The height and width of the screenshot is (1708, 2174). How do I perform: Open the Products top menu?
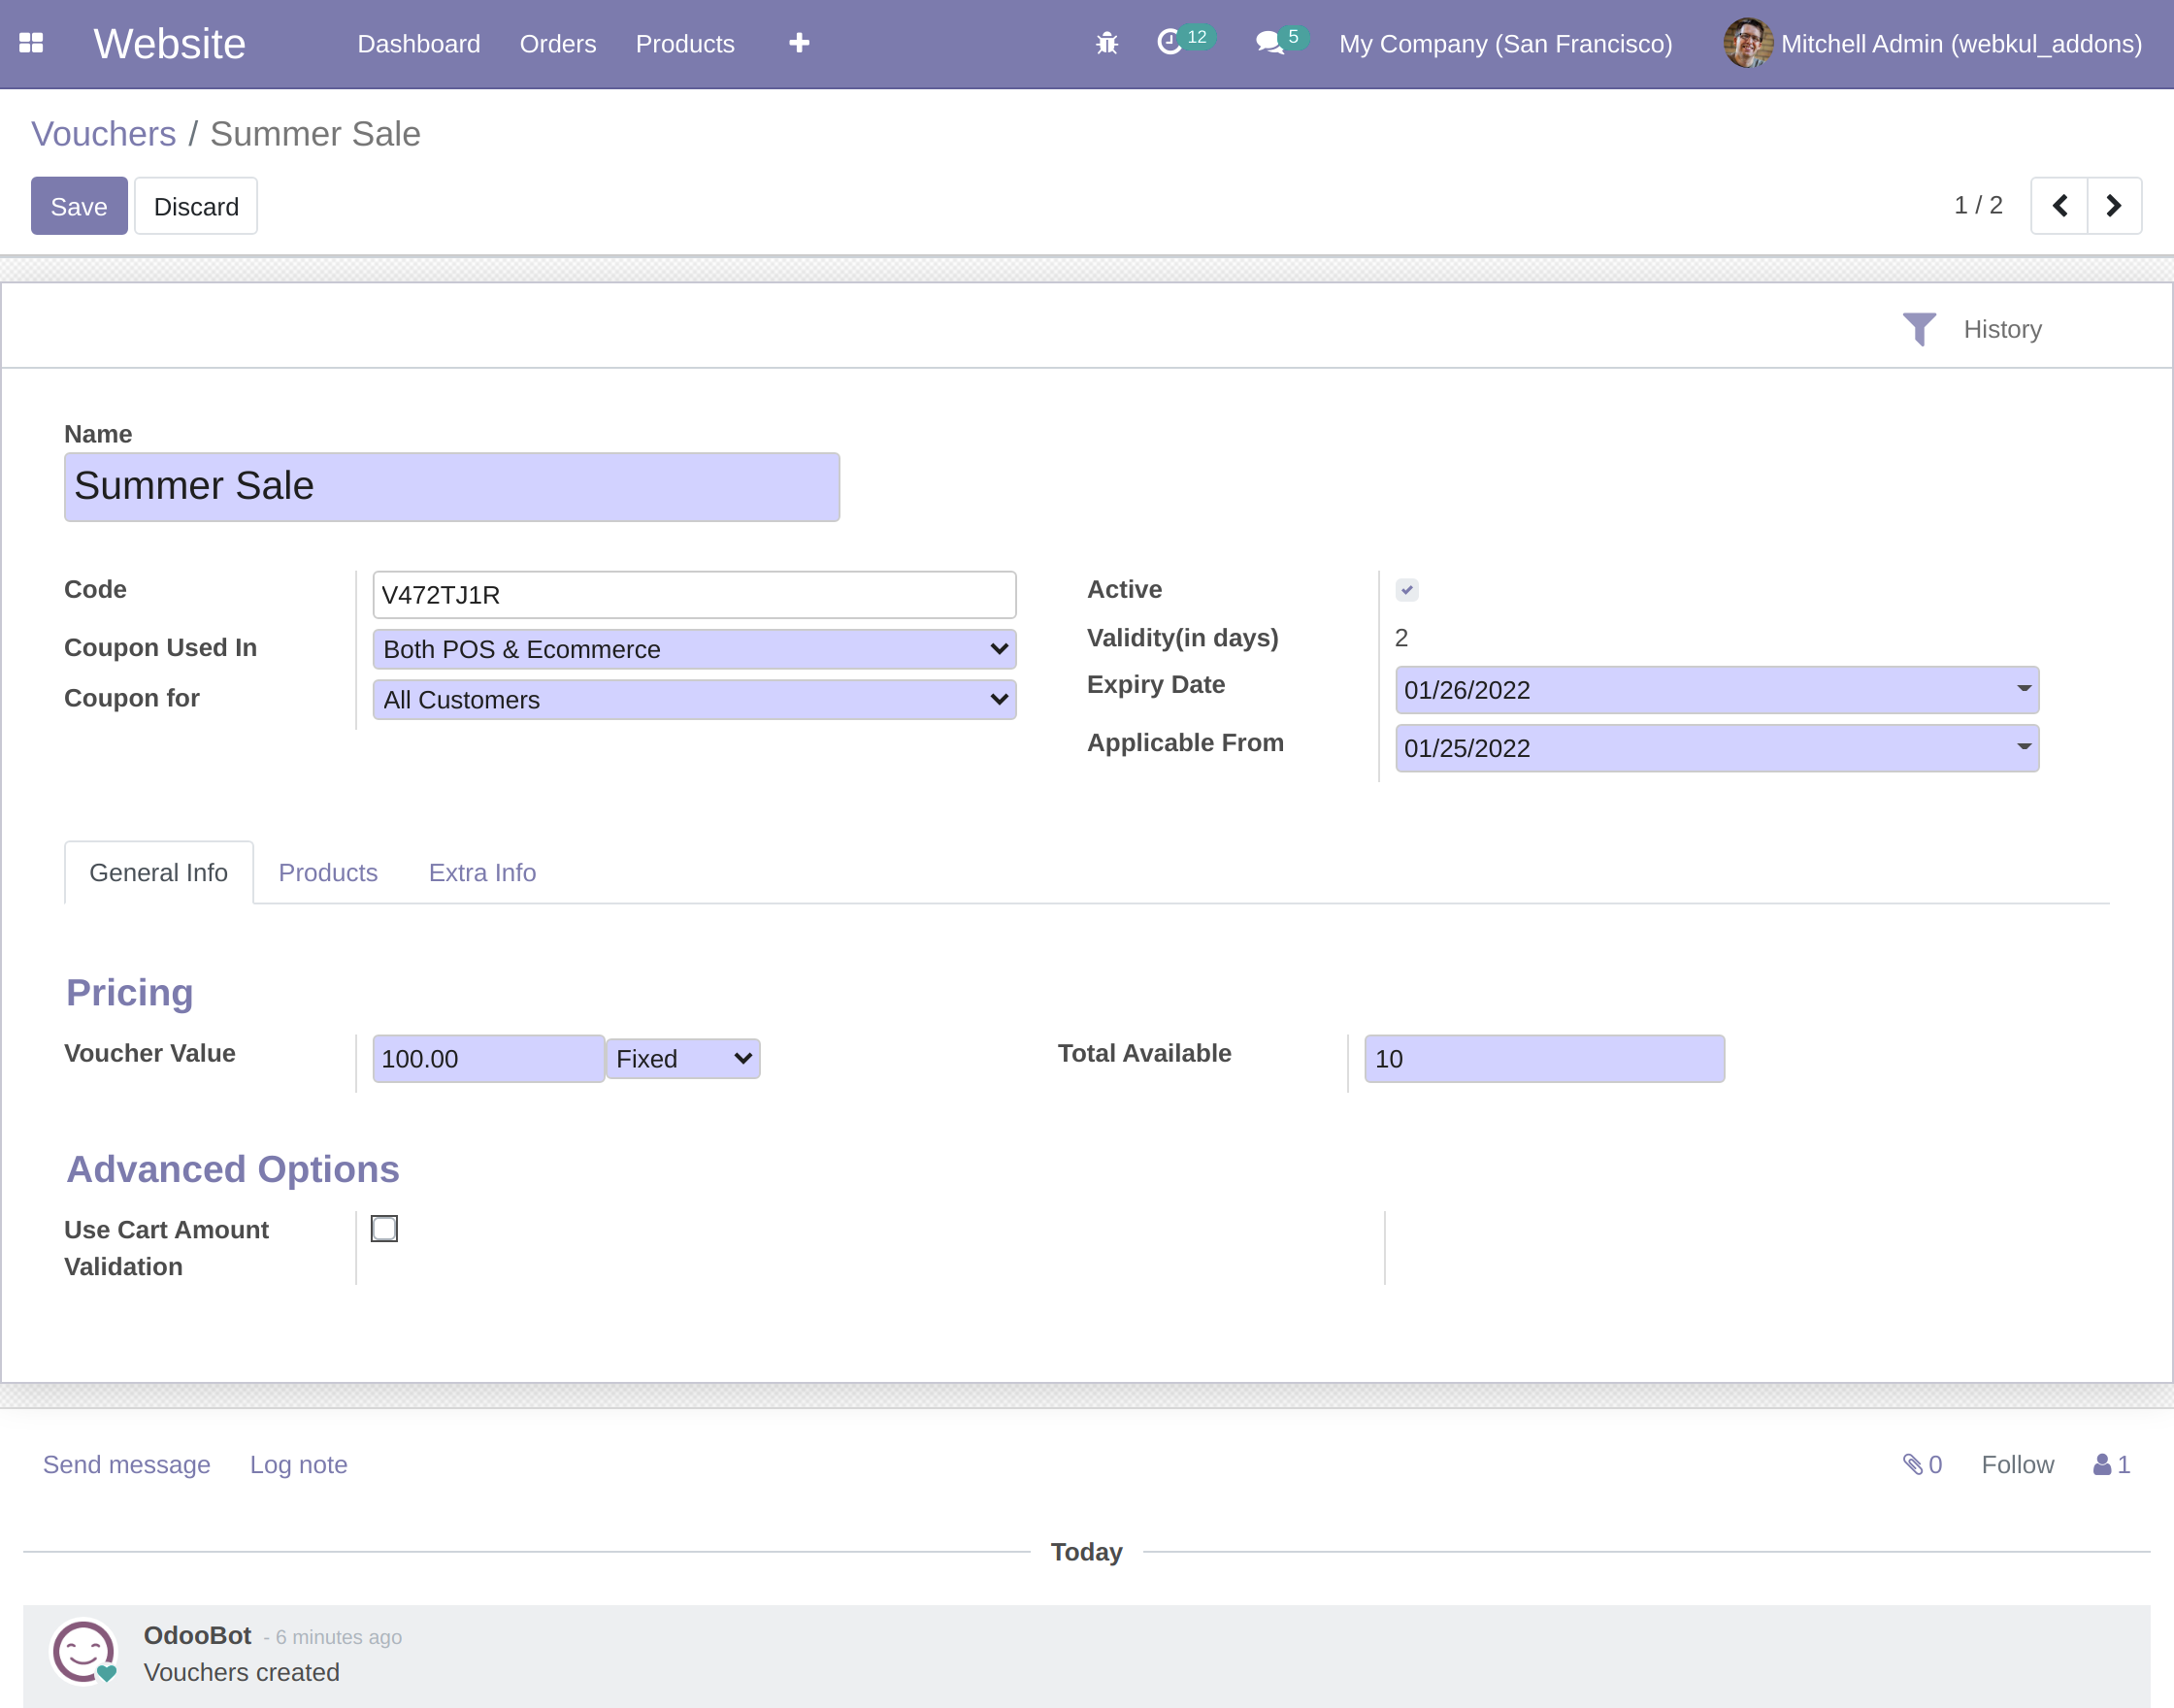[x=685, y=44]
